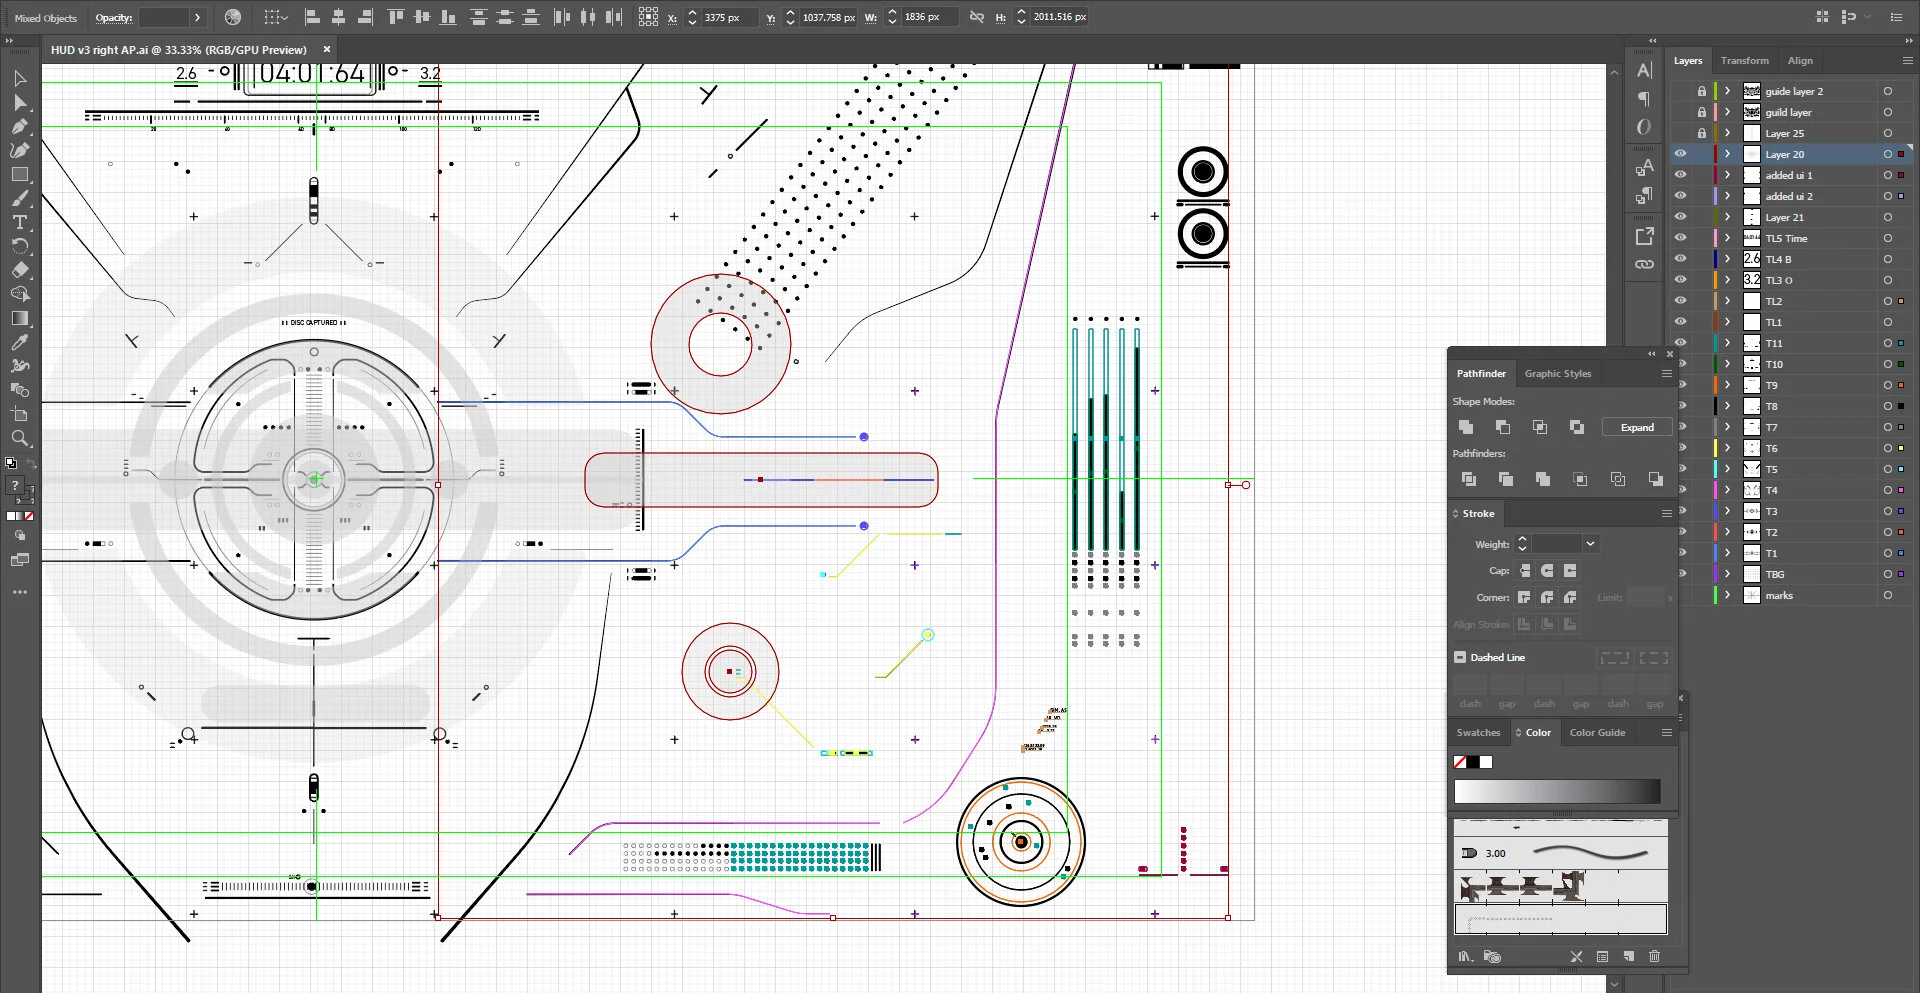
Task: Click the Pathfinder Expand button
Action: (1637, 427)
